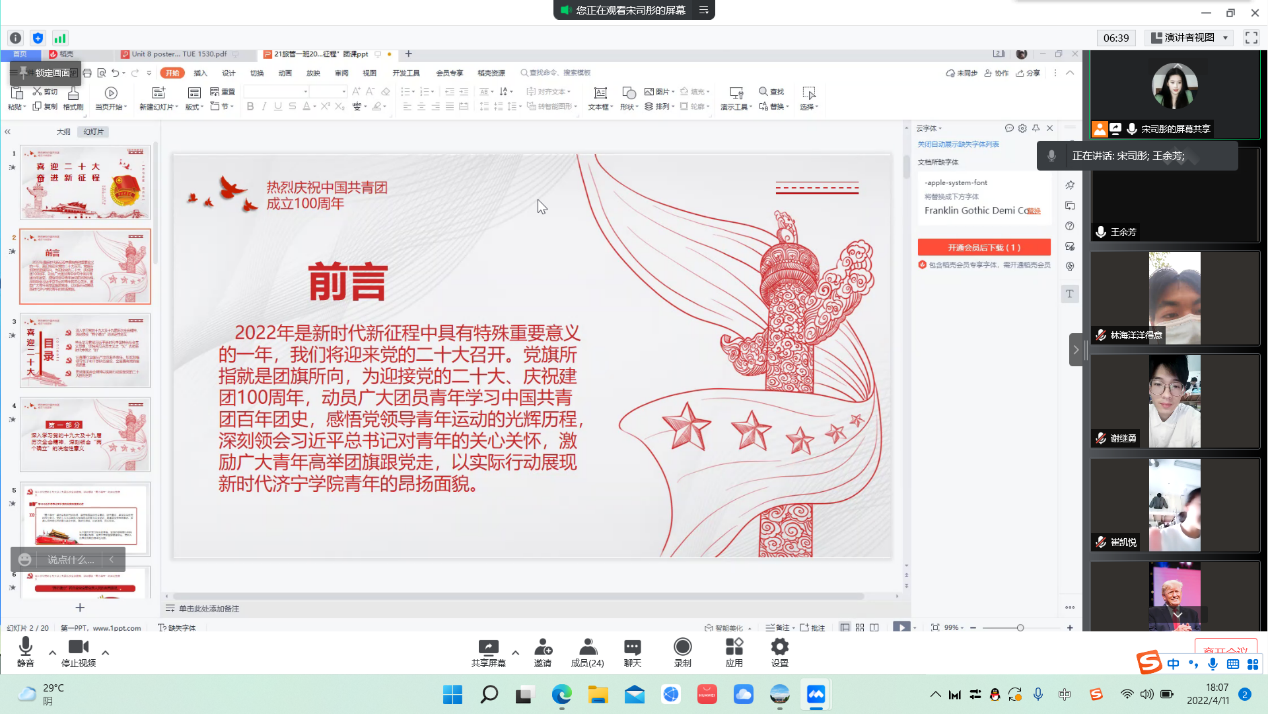Click the WPS zoom slider handle

[1020, 627]
